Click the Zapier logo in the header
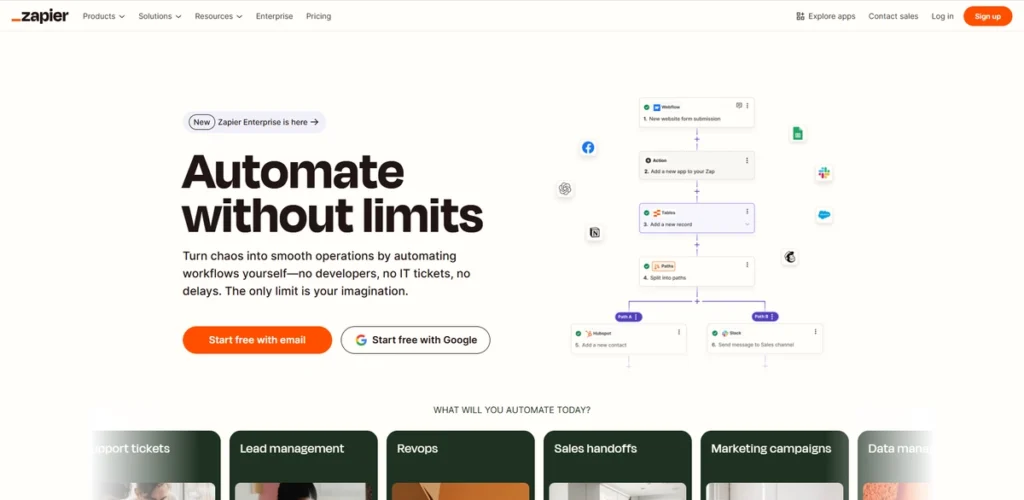 (x=40, y=16)
